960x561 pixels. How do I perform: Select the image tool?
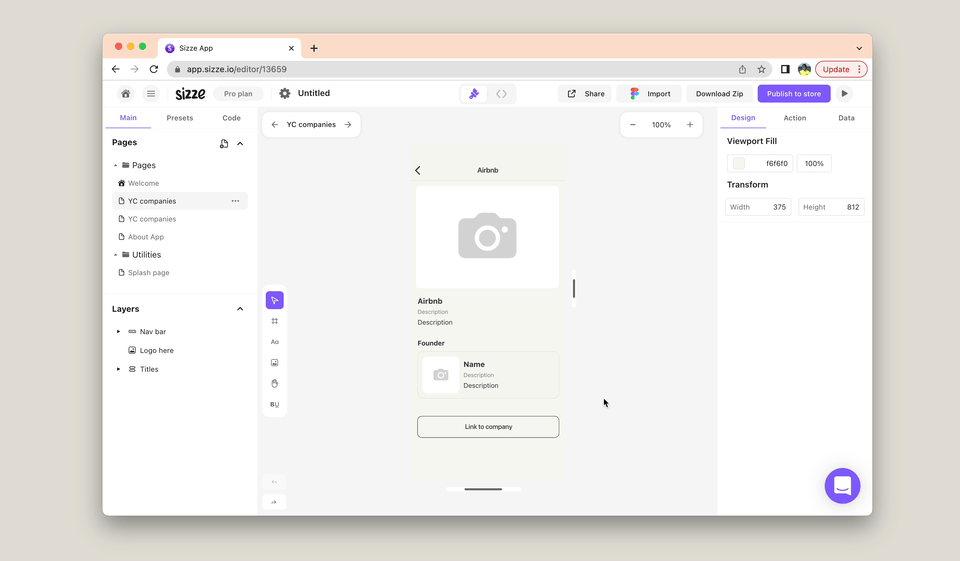[274, 363]
